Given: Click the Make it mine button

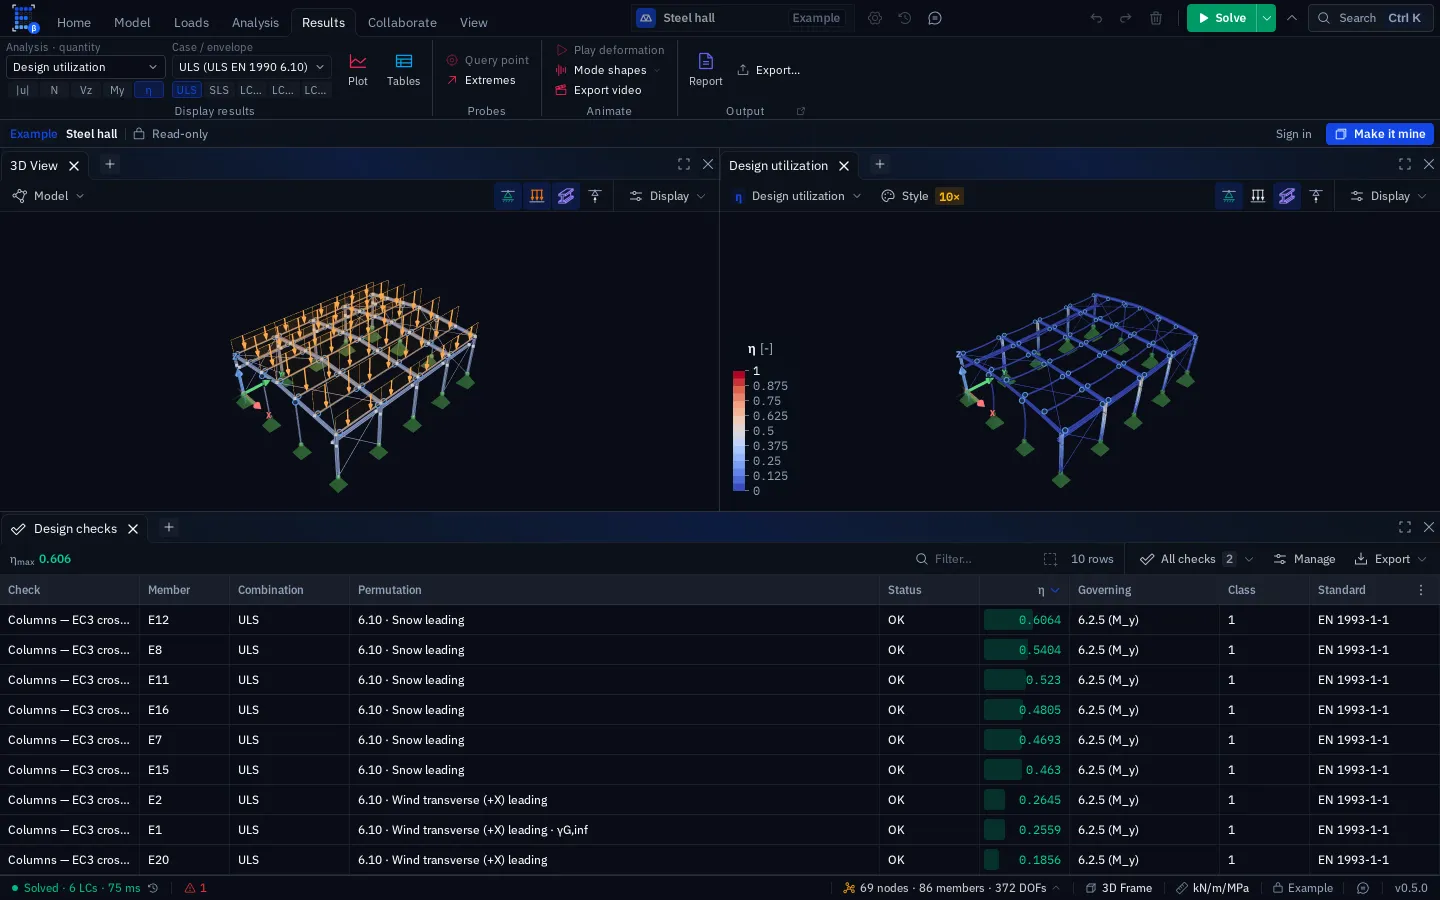Looking at the screenshot, I should pyautogui.click(x=1380, y=134).
